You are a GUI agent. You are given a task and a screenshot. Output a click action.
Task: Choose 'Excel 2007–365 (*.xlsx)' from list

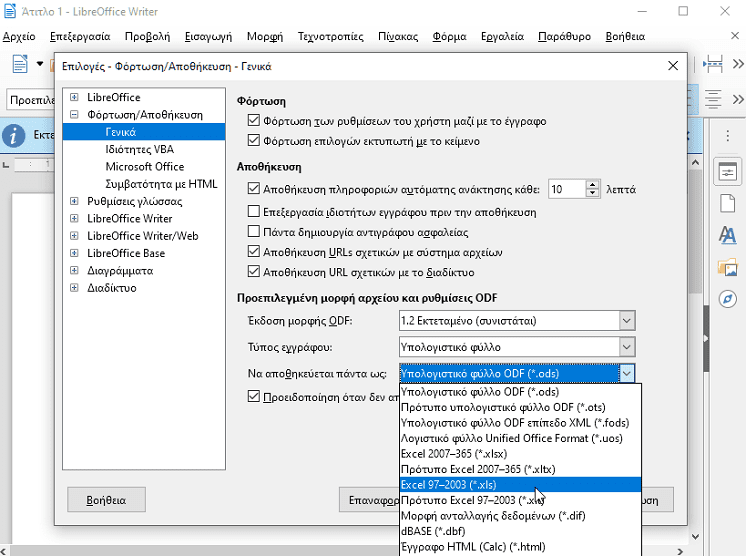[520, 454]
